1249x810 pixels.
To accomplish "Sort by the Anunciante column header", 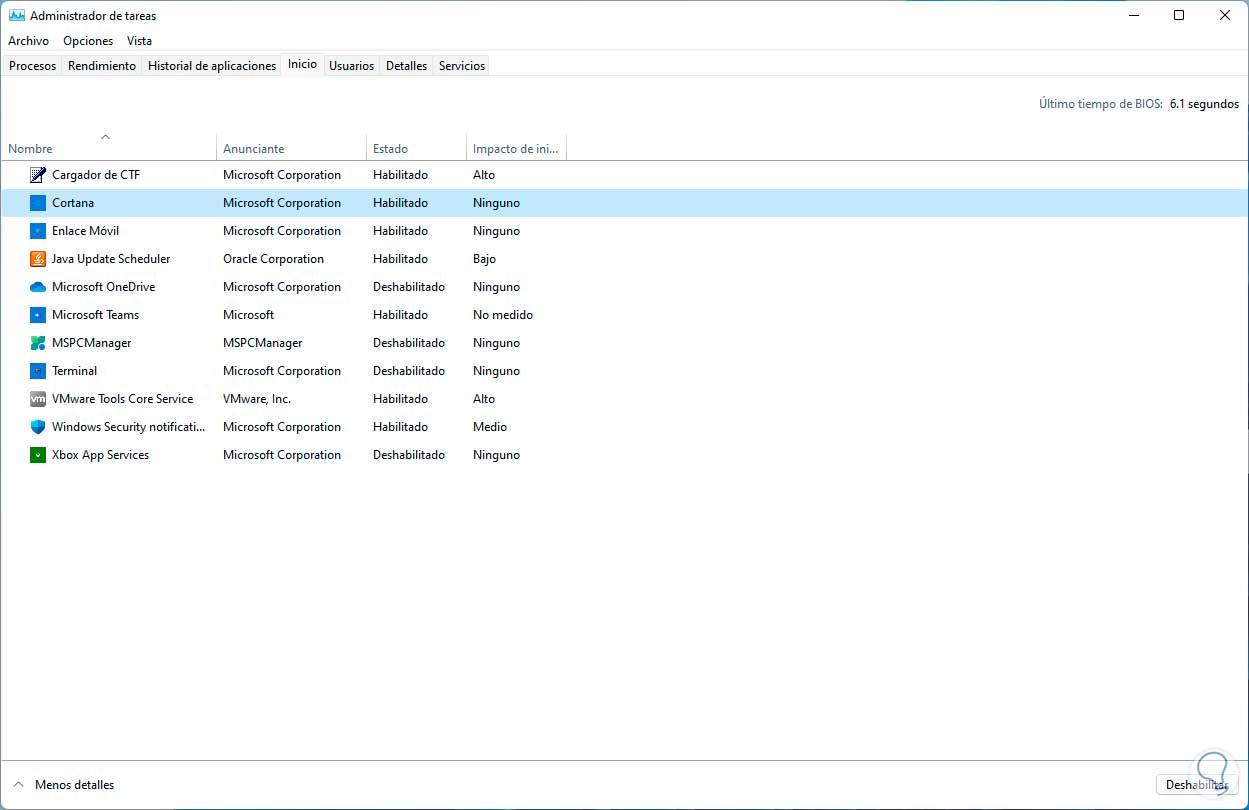I will (291, 147).
